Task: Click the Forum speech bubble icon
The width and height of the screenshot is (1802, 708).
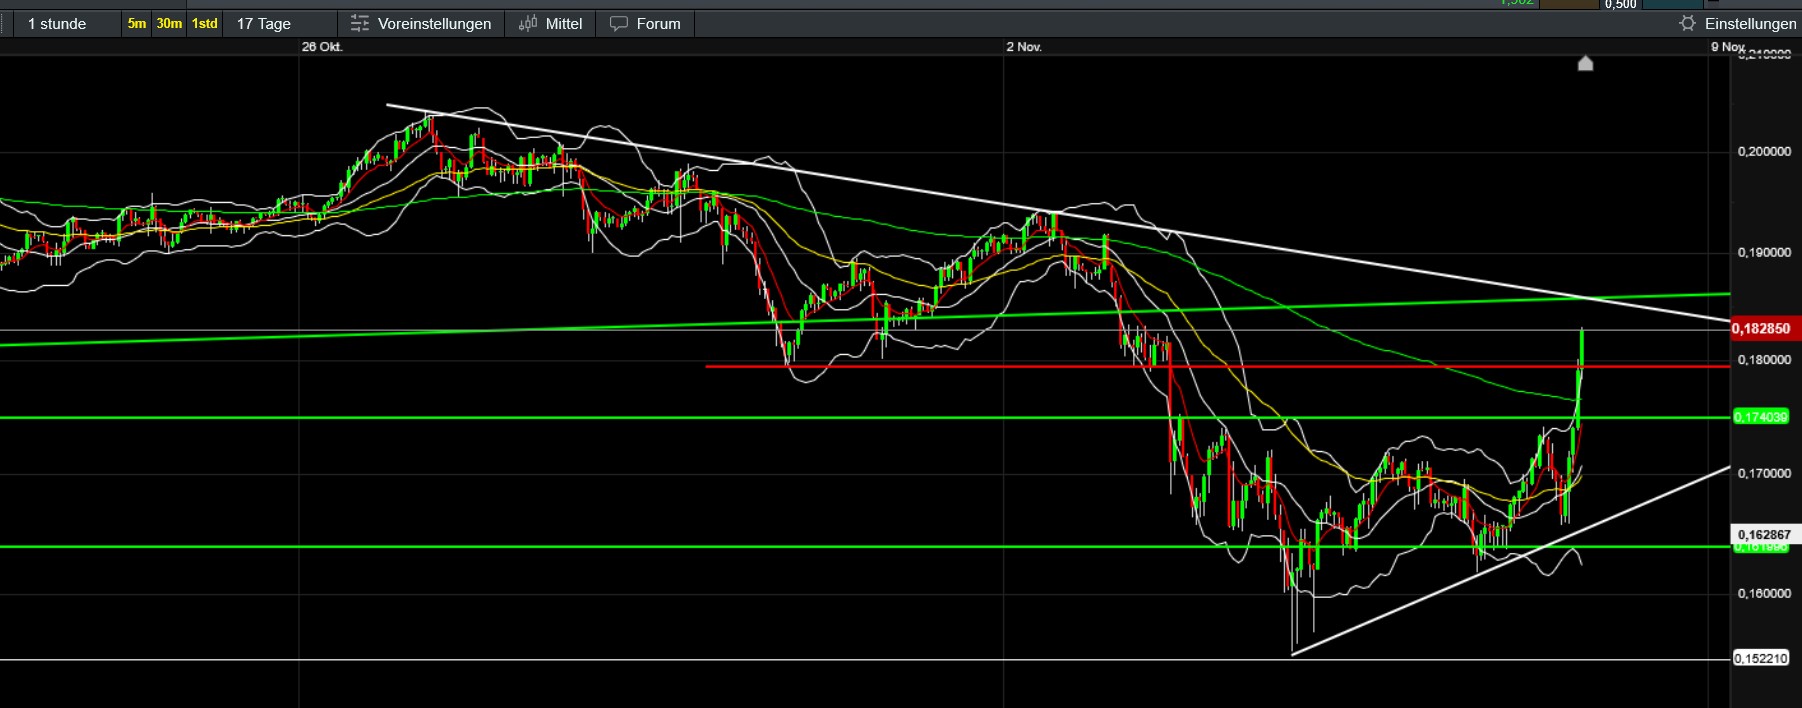Action: point(619,23)
